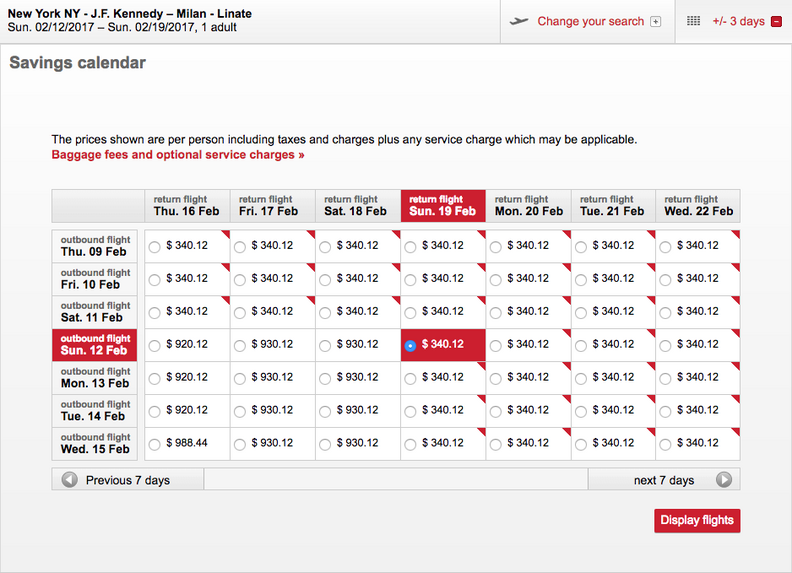Choose $920.12 fare for Mon. 13 Feb outbound
This screenshot has height=573, width=792.
tap(154, 378)
